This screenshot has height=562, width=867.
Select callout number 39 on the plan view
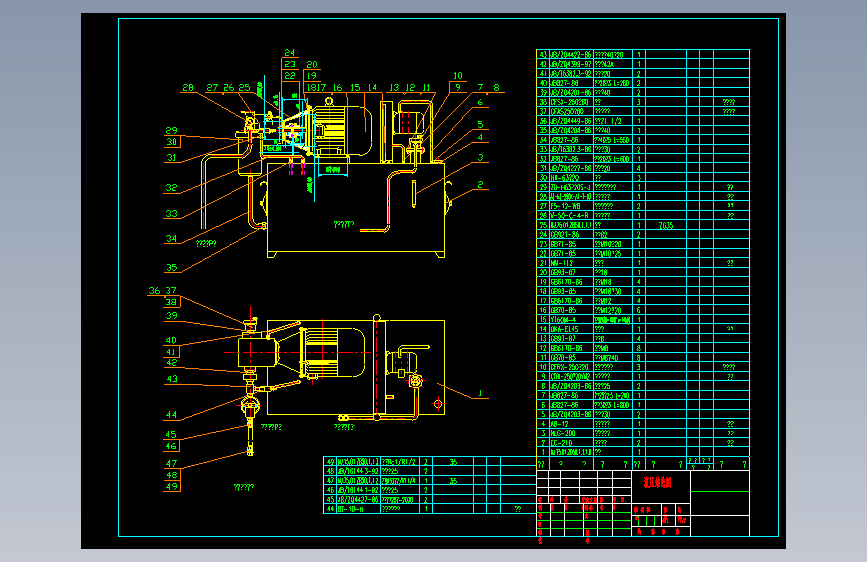point(171,315)
